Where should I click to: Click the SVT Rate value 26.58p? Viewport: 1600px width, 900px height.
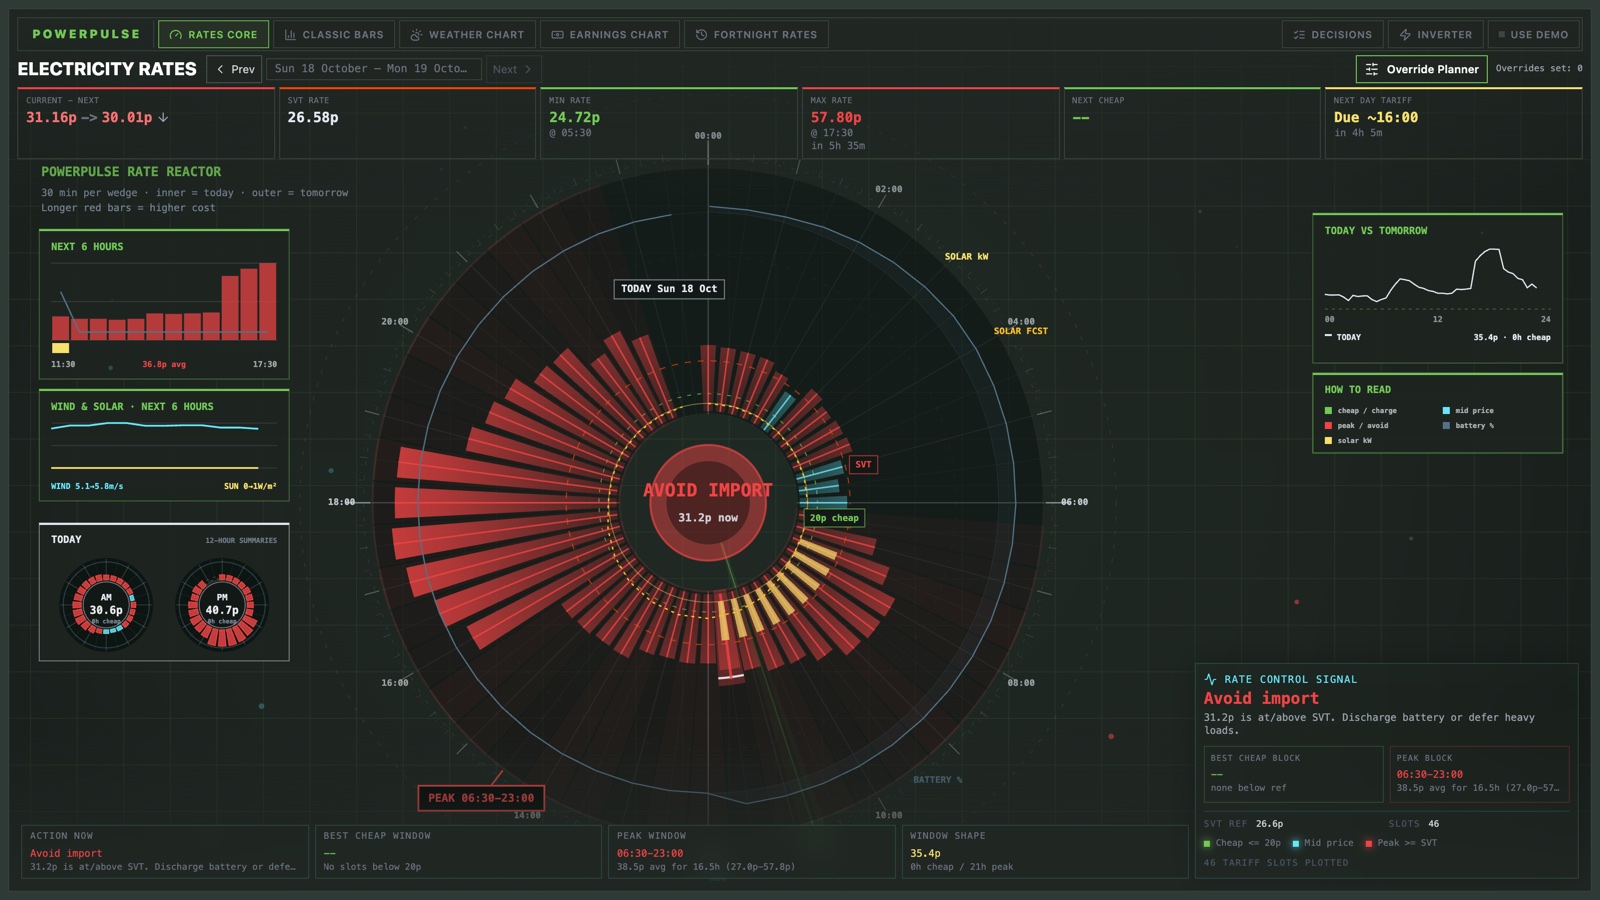tap(313, 117)
